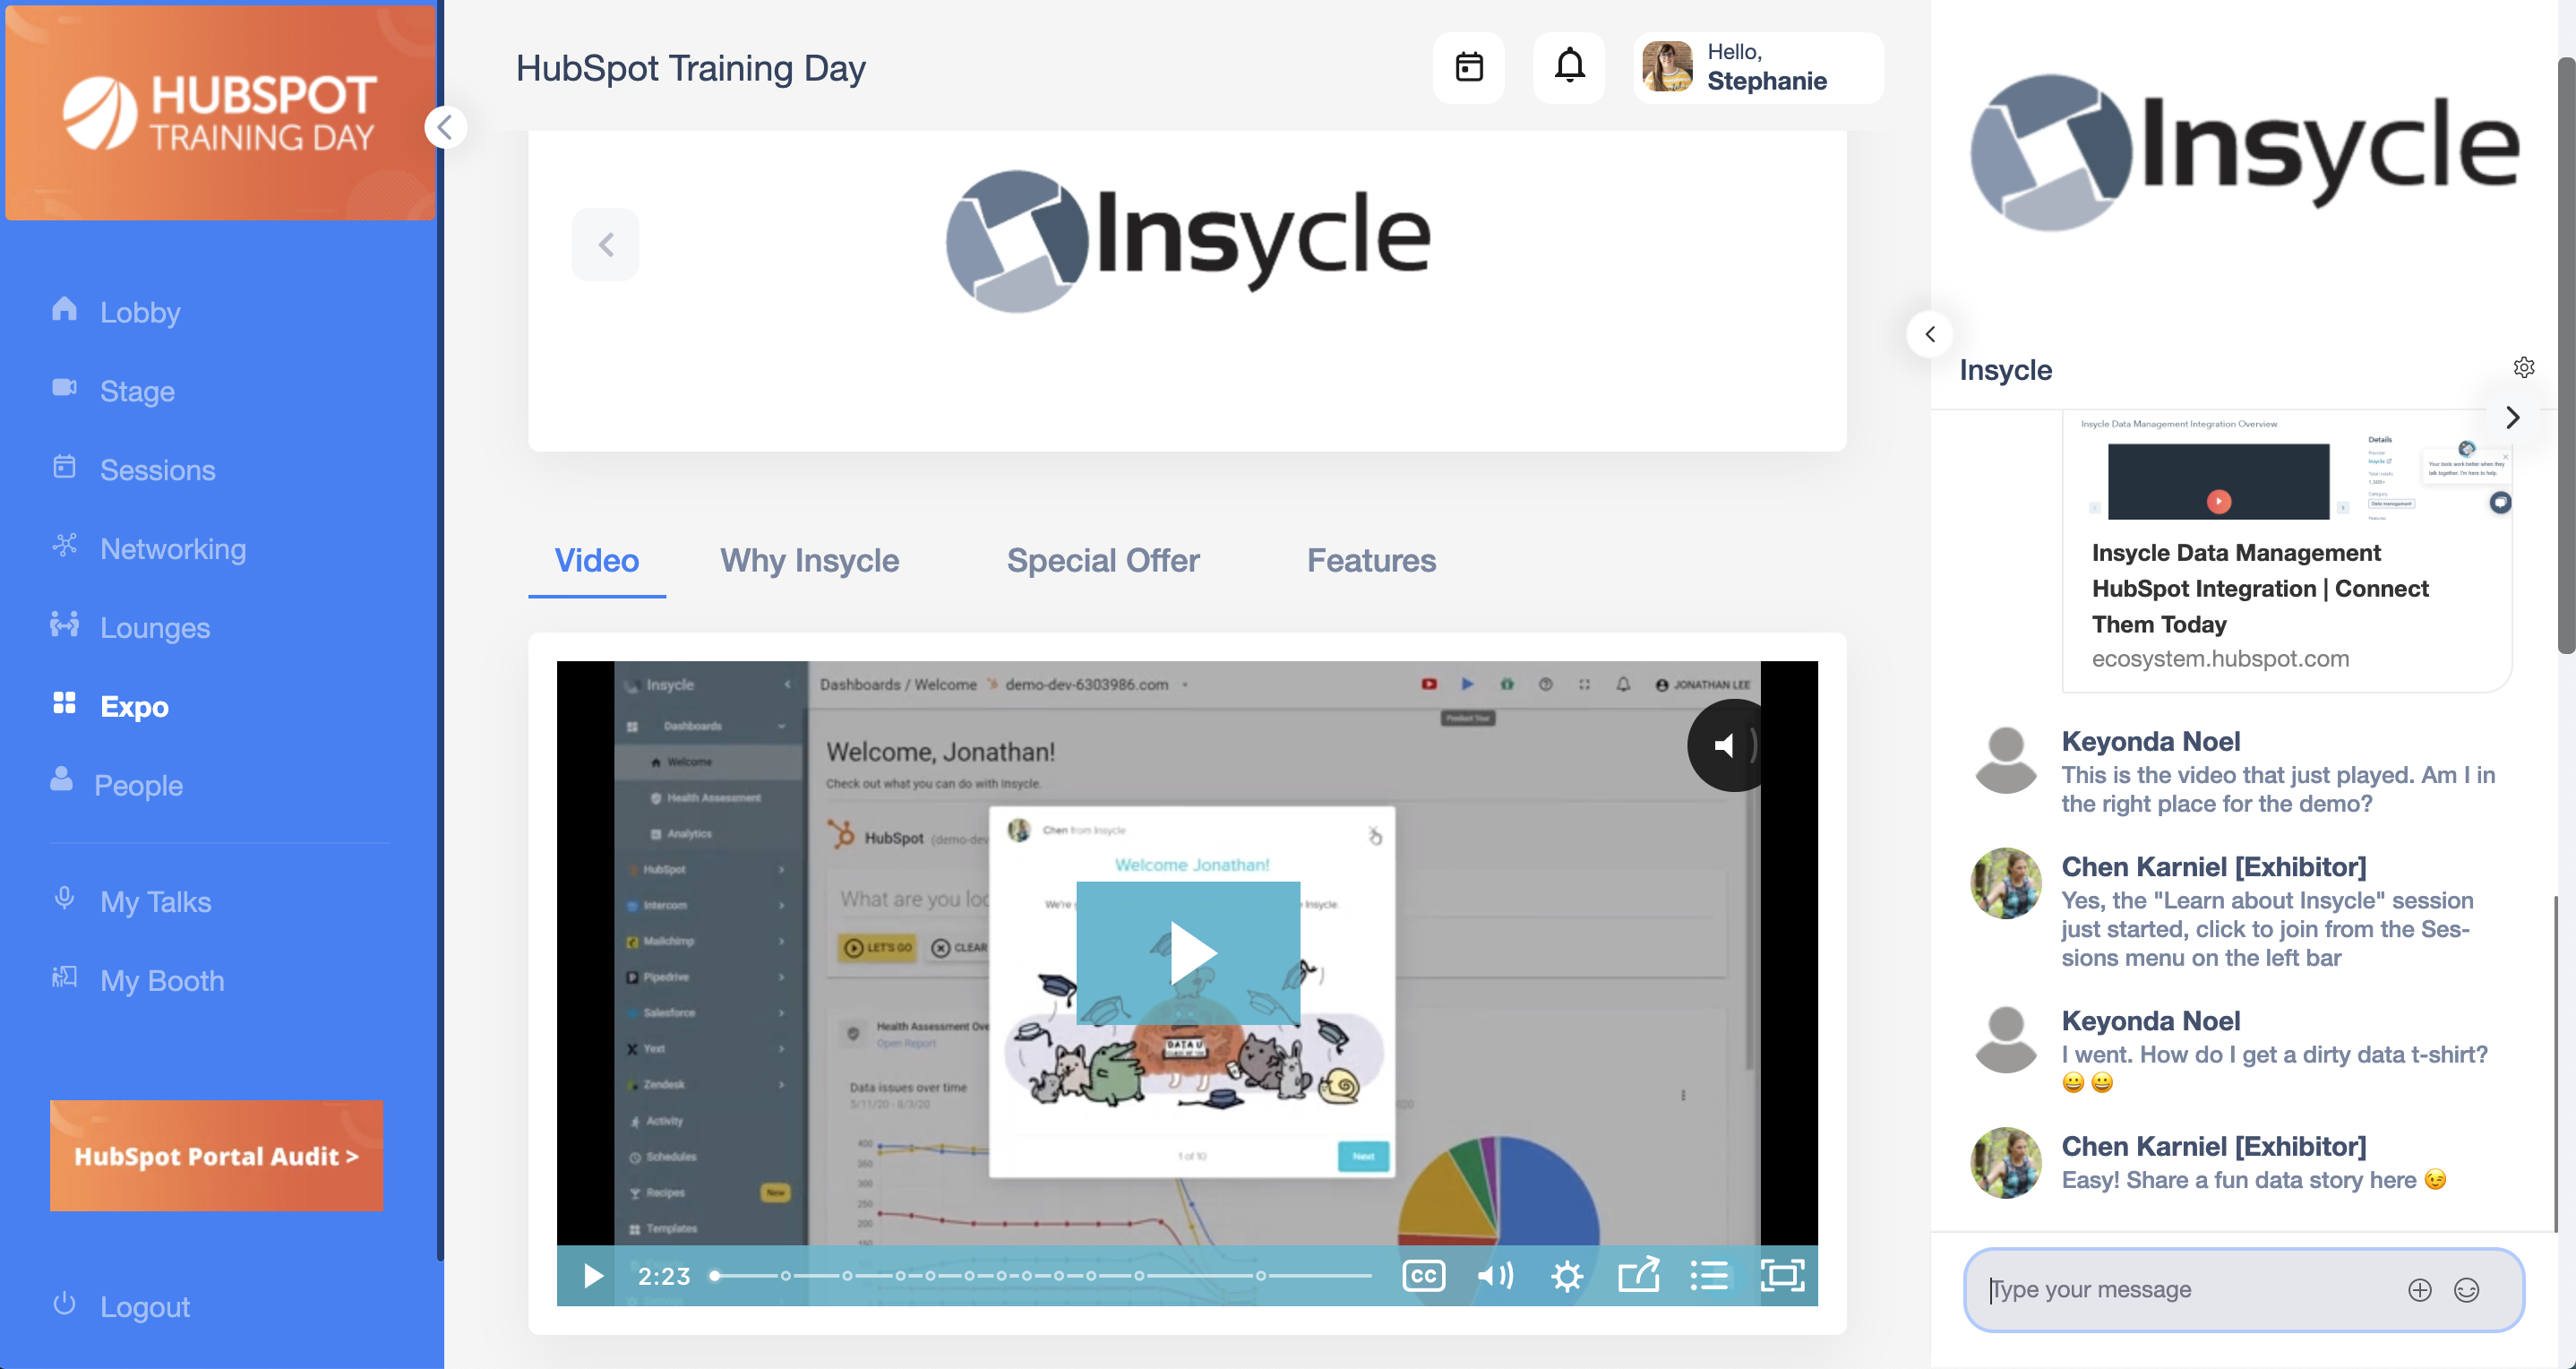Open My Booth in the sidebar

(137, 981)
